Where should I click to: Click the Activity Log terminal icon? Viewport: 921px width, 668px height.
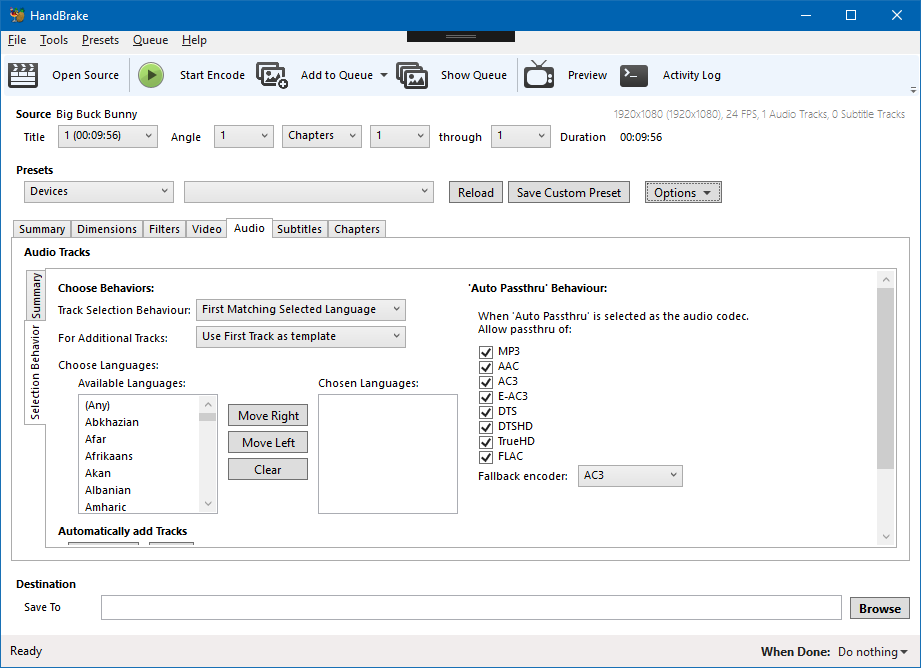pyautogui.click(x=634, y=75)
